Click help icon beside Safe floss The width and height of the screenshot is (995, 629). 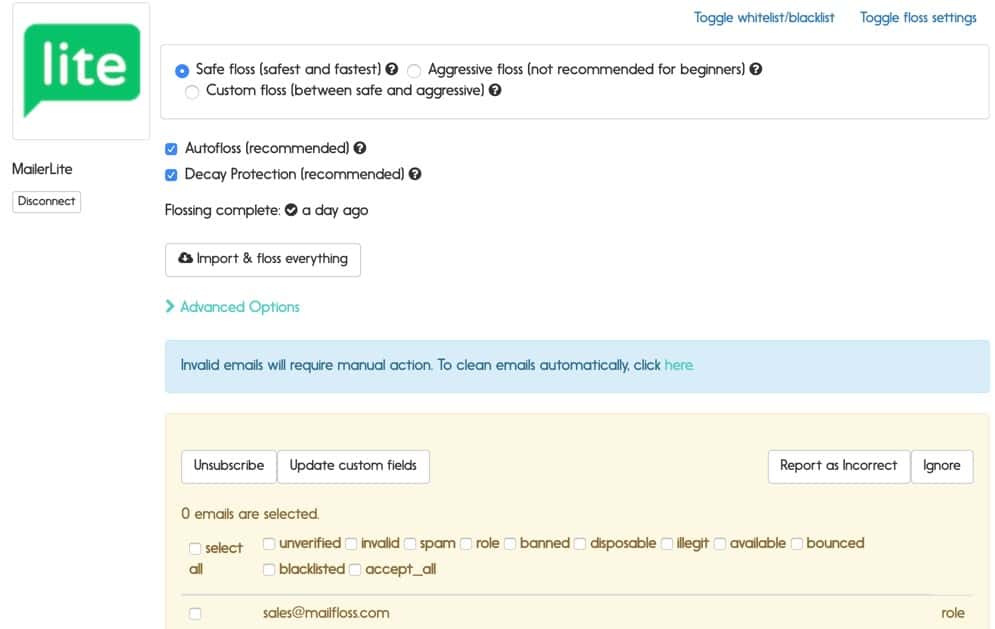pyautogui.click(x=392, y=69)
